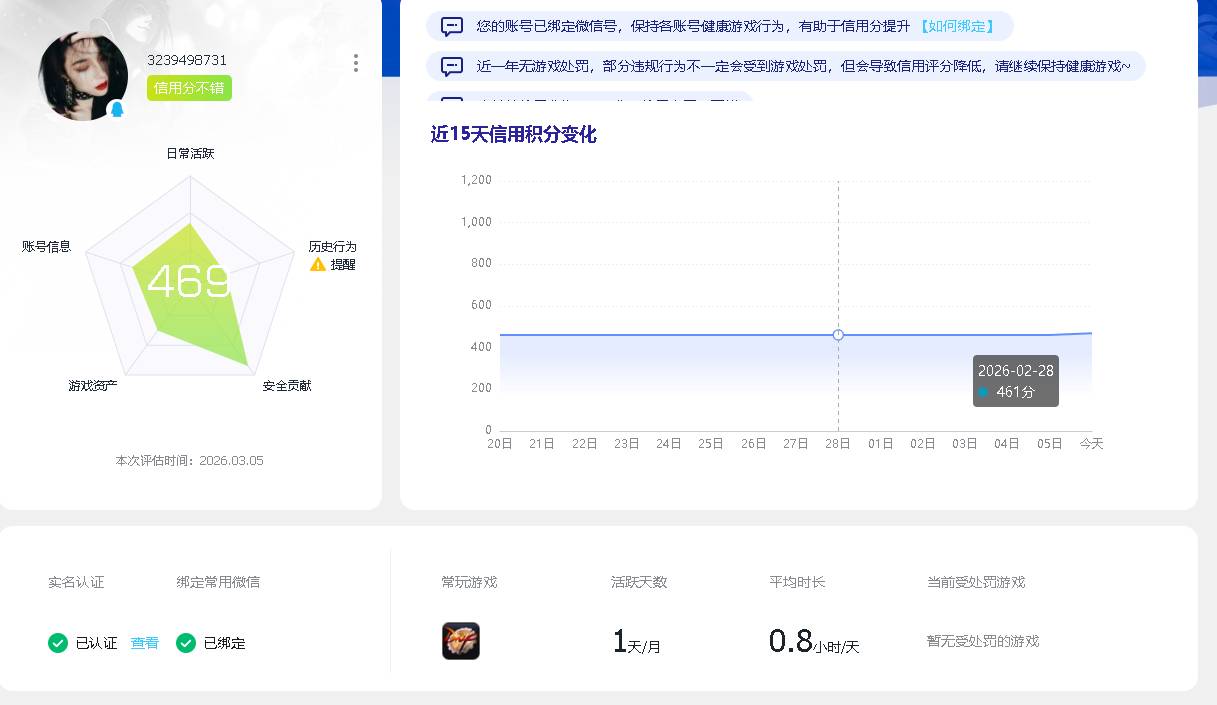
Task: Click the user avatar photo
Action: (83, 75)
